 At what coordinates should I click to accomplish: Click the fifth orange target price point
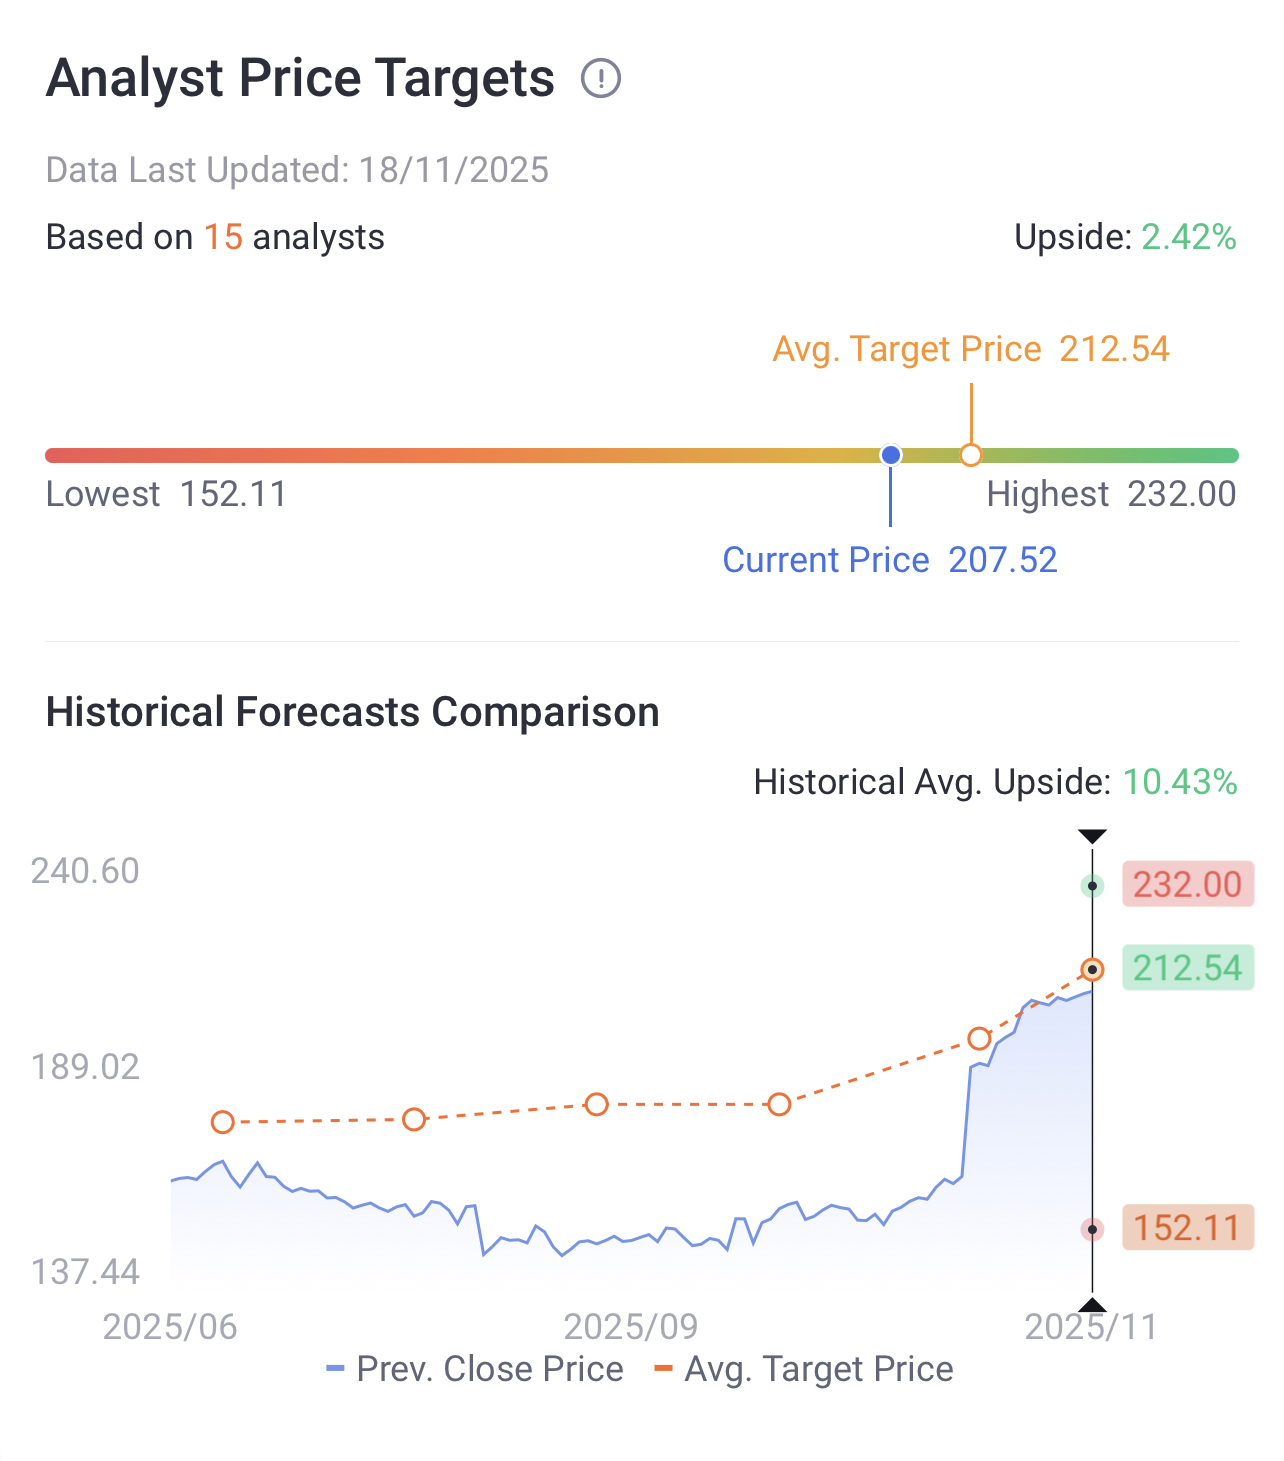click(x=979, y=1039)
